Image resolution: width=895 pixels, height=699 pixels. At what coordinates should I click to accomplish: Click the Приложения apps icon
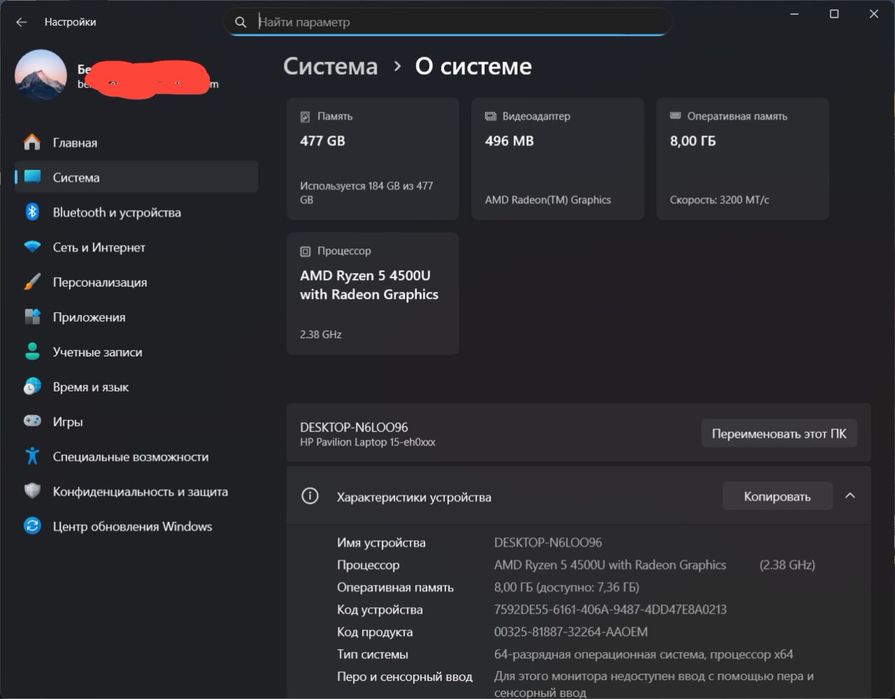(x=32, y=317)
